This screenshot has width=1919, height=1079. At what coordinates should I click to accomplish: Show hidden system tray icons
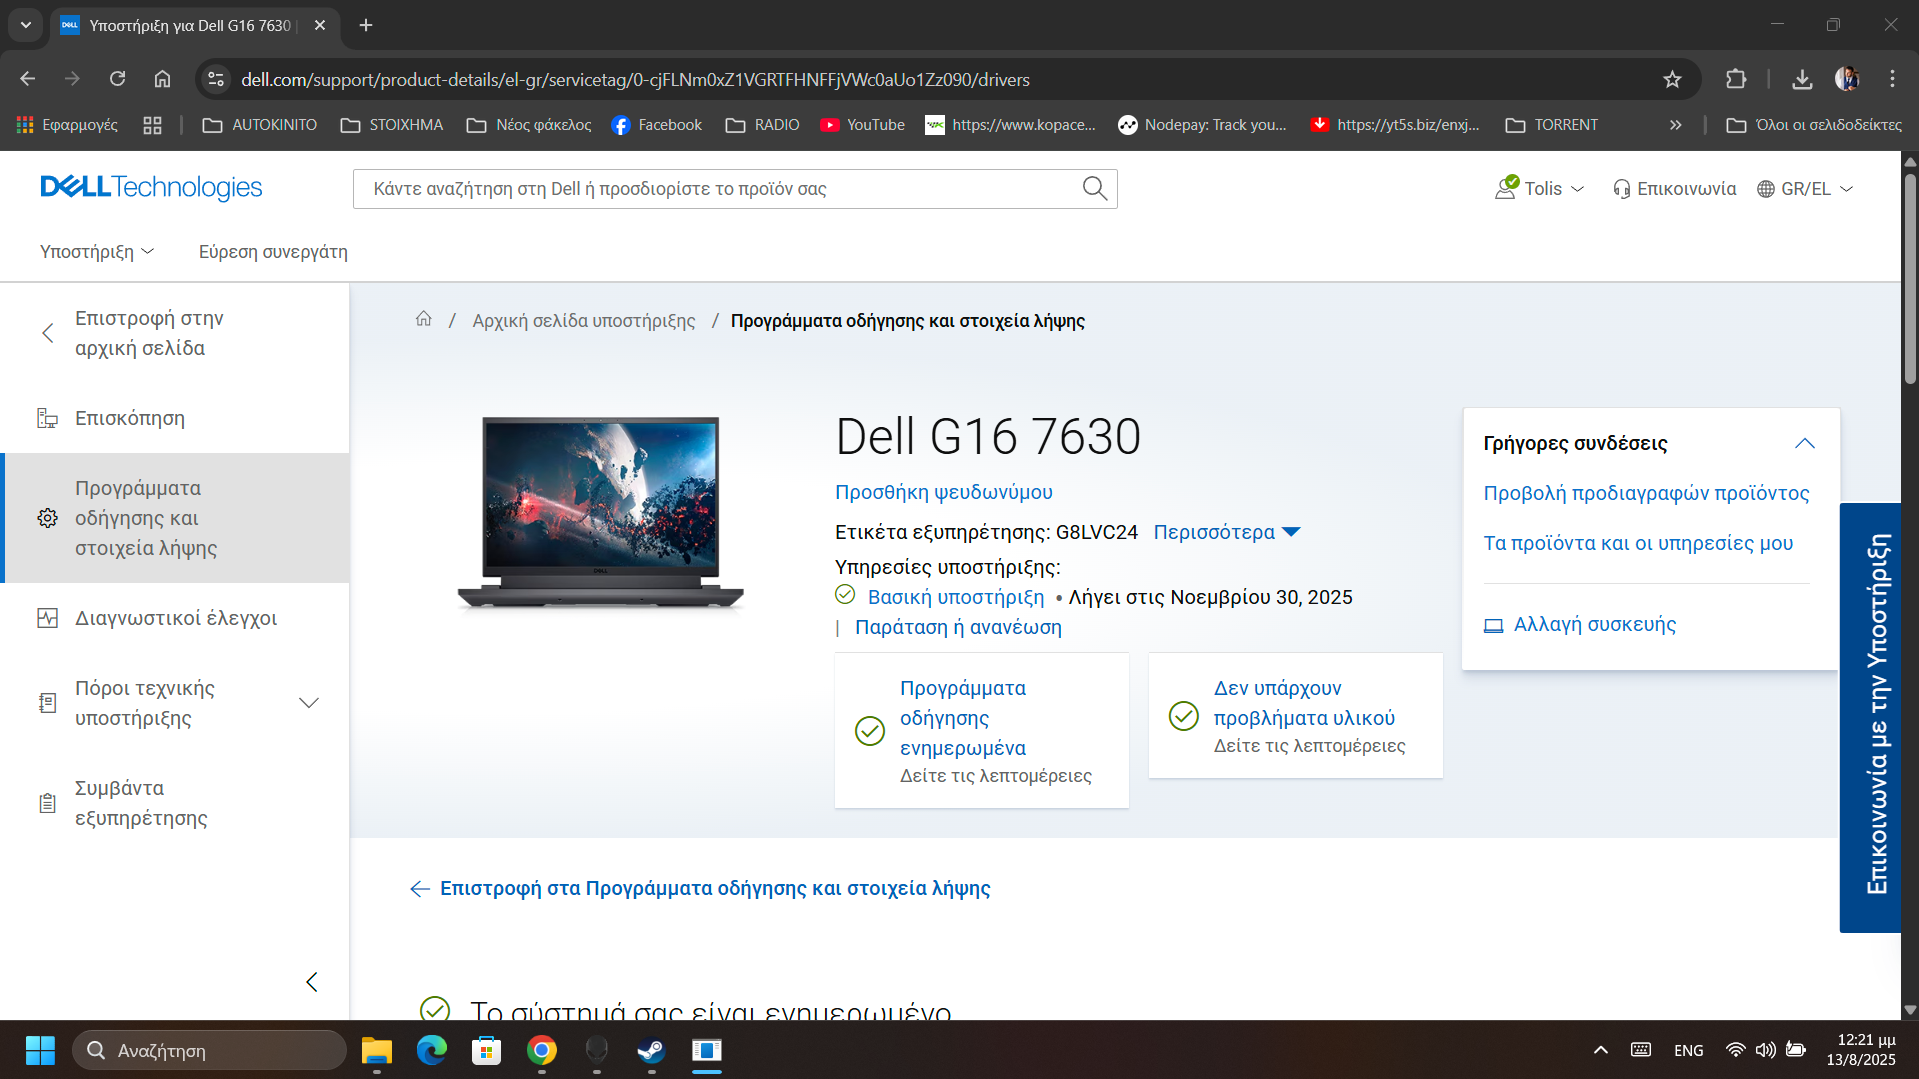coord(1600,1050)
